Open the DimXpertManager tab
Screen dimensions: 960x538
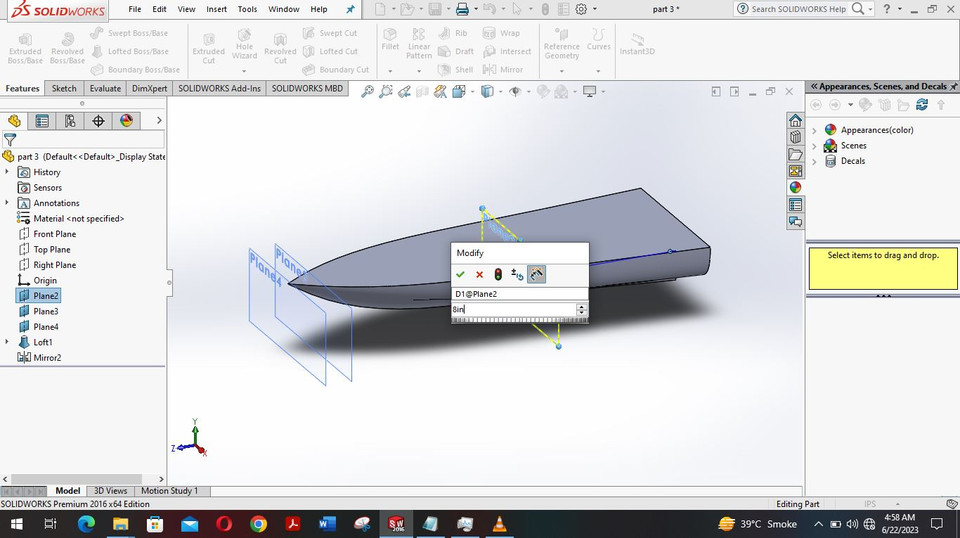coord(98,121)
